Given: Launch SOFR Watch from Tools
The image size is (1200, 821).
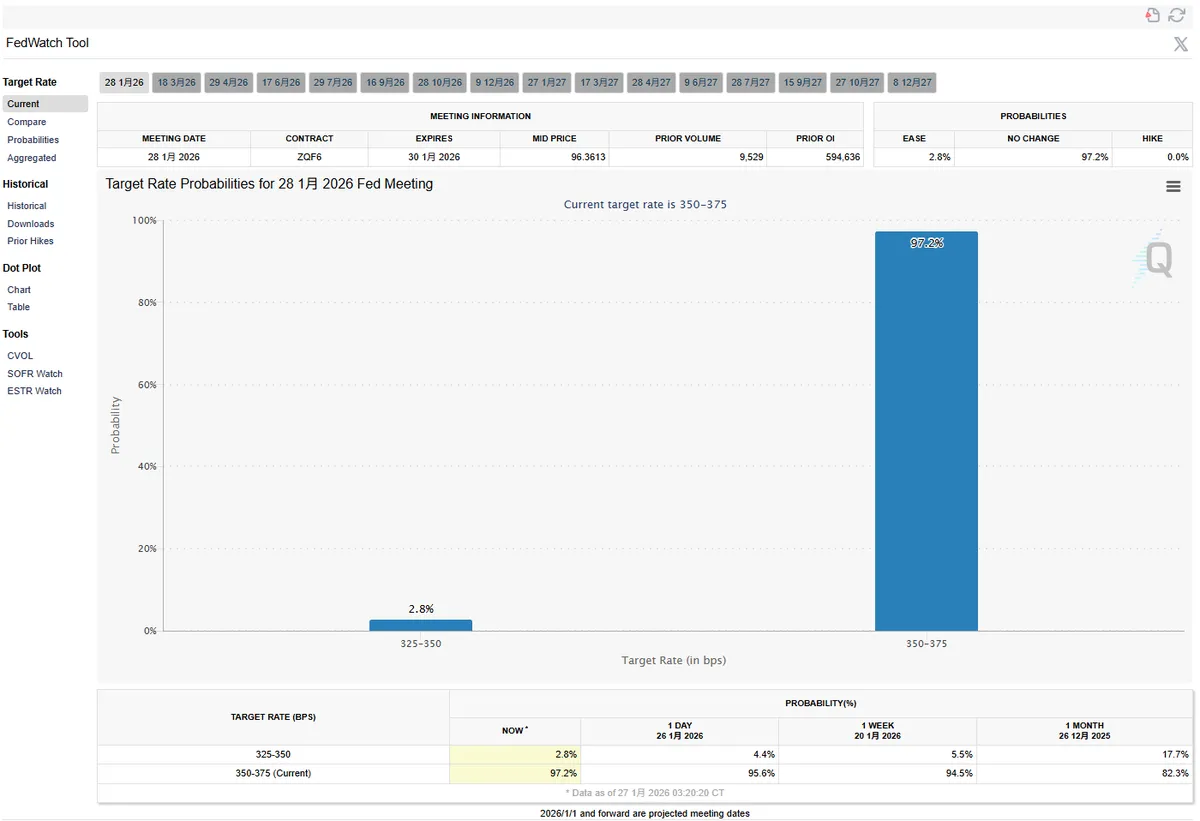Looking at the screenshot, I should (35, 374).
